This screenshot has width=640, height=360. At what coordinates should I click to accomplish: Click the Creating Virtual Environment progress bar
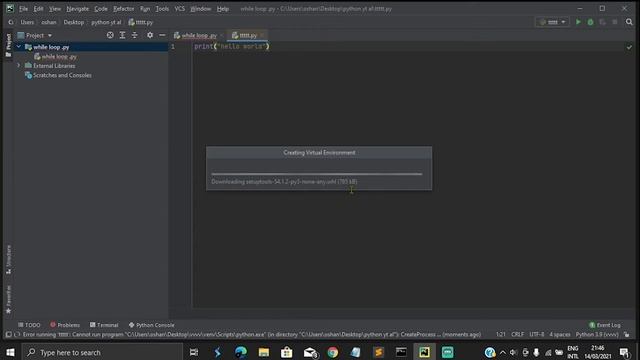click(317, 174)
